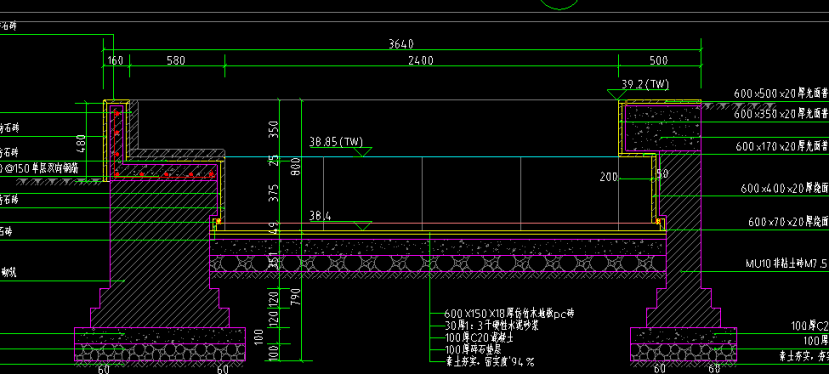
Task: Click the 160 dimension at top left
Action: point(115,60)
